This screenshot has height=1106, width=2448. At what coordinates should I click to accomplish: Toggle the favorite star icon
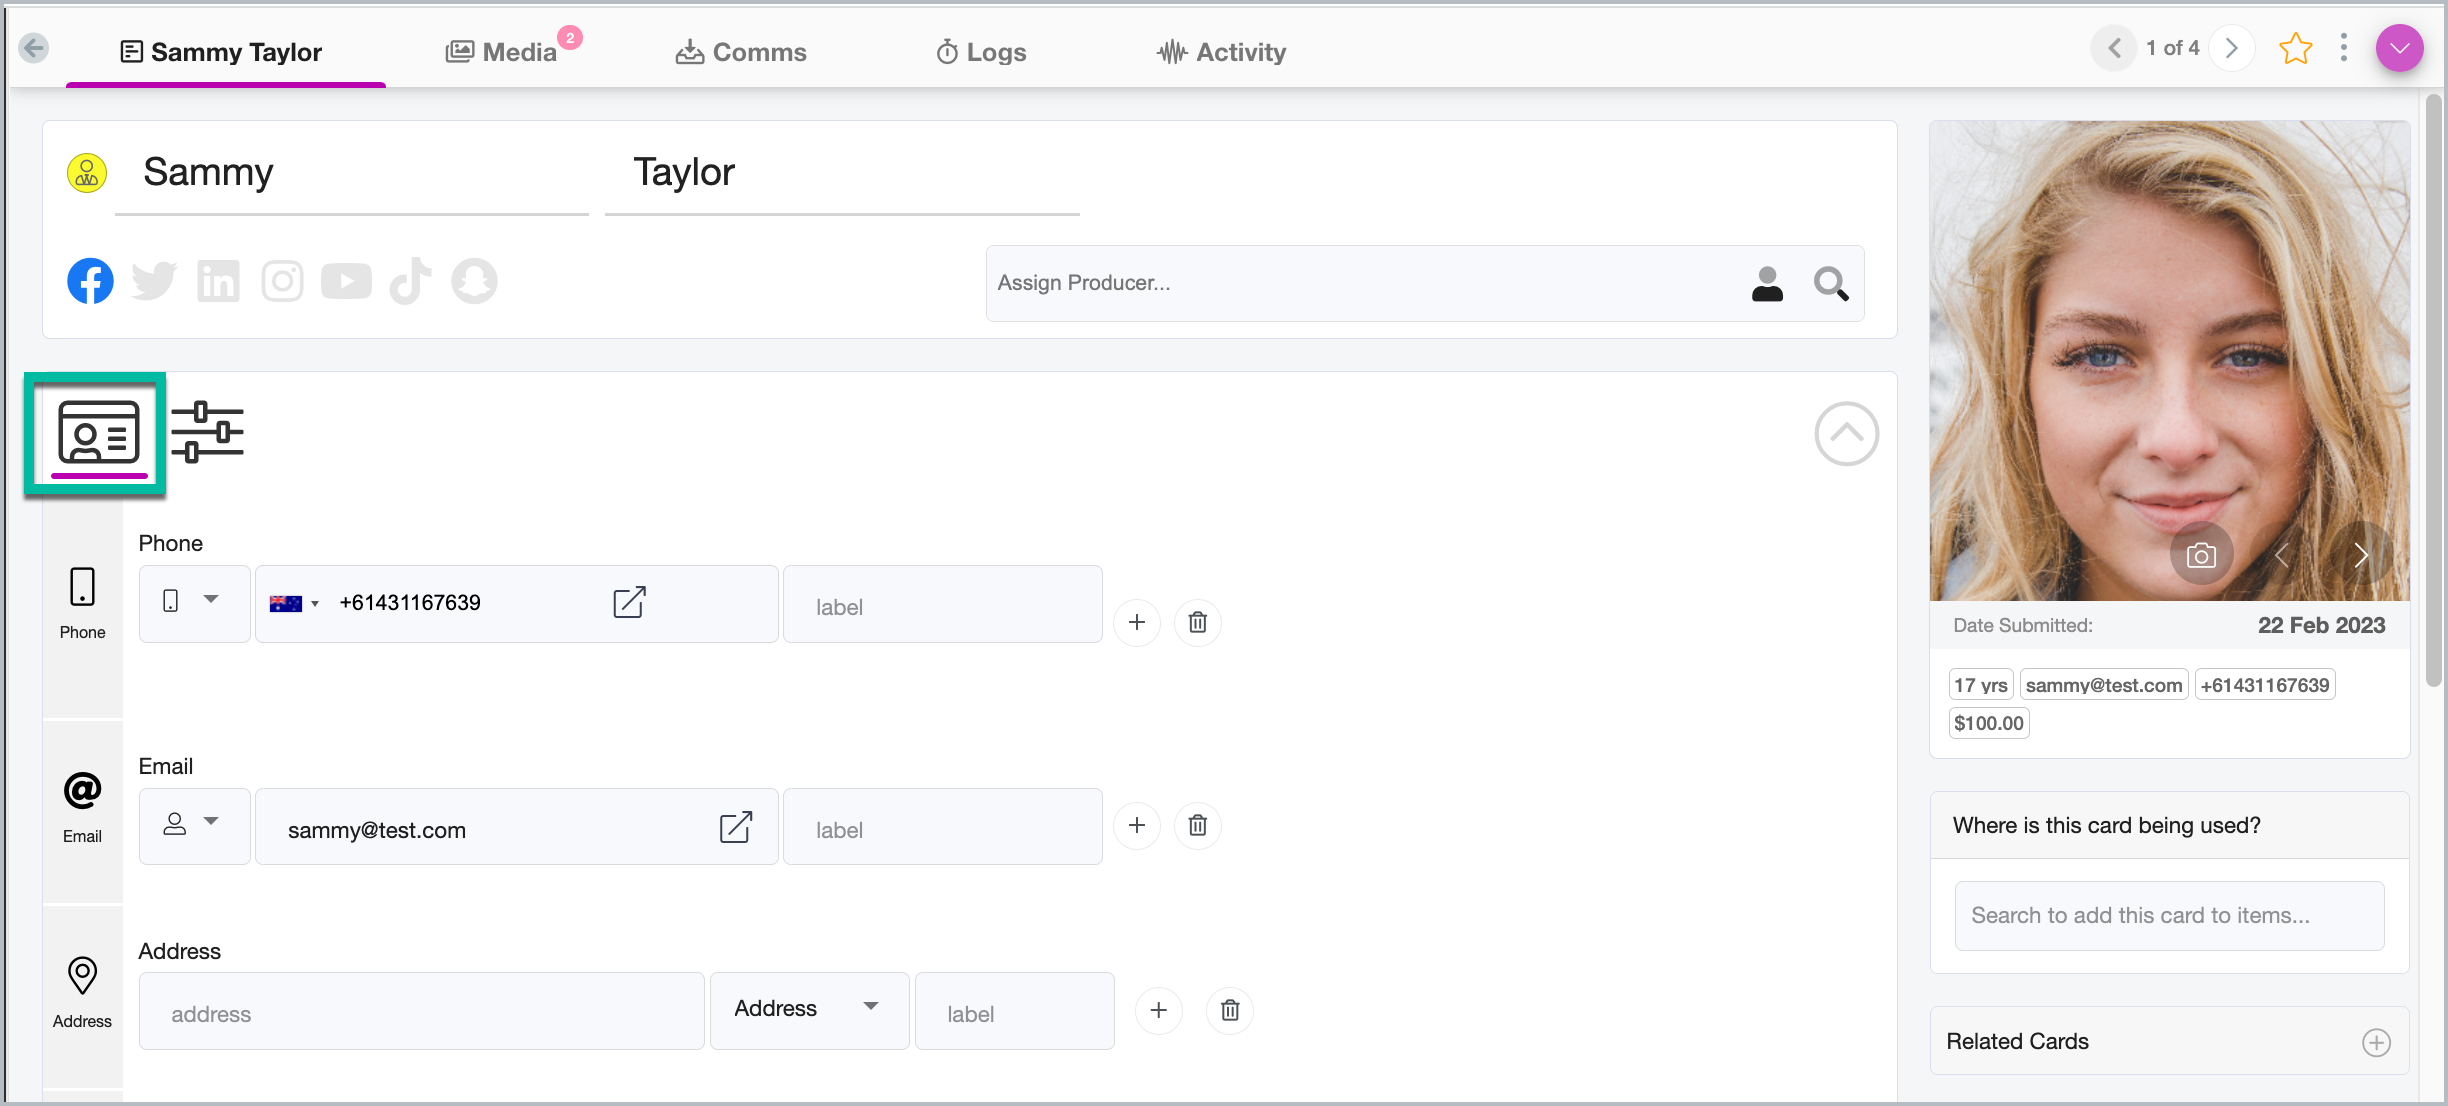pos(2295,49)
